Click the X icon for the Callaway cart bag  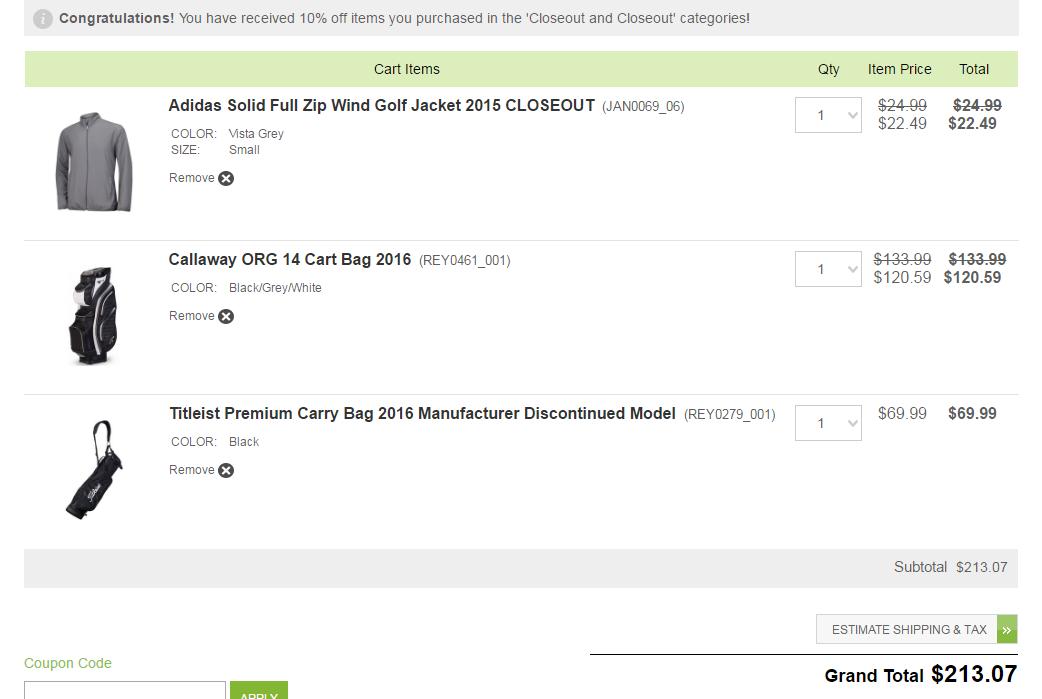point(226,317)
